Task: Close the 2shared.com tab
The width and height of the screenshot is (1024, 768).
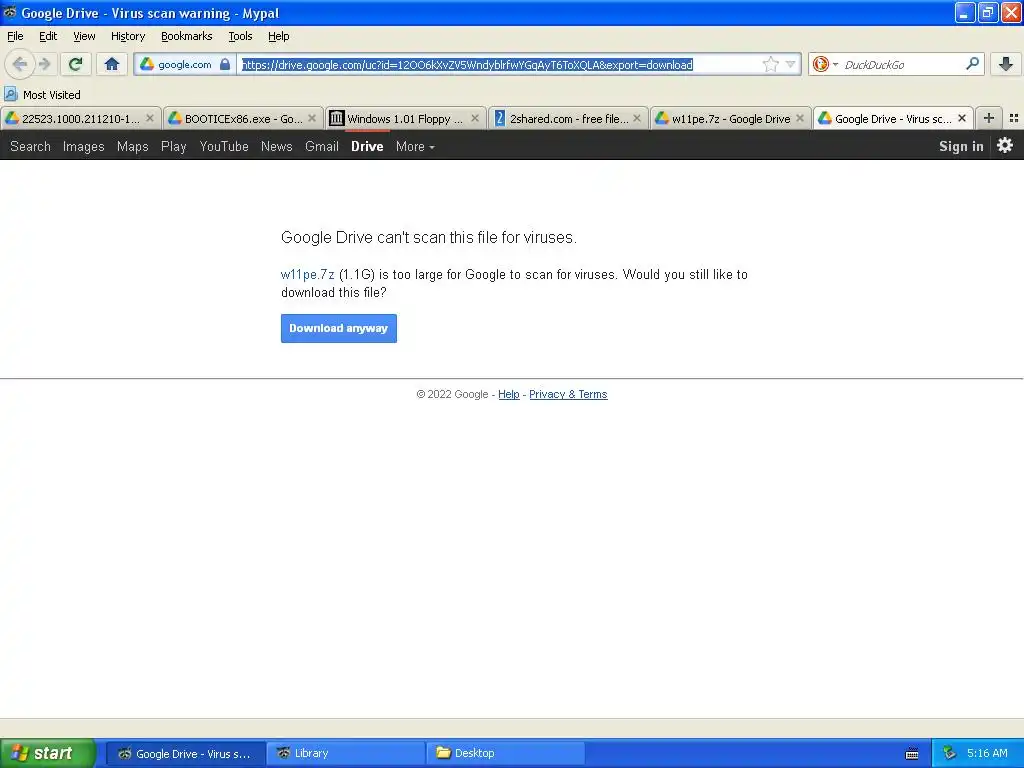Action: pyautogui.click(x=637, y=118)
